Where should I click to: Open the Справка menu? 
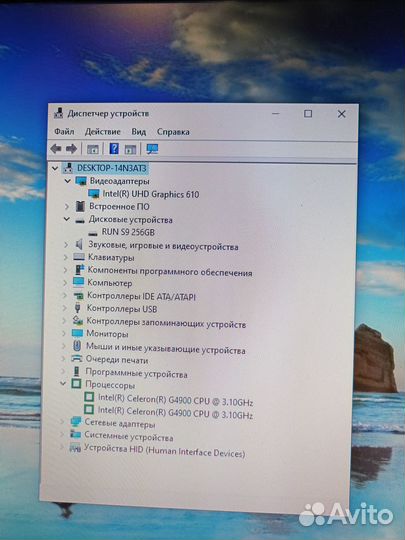(173, 132)
